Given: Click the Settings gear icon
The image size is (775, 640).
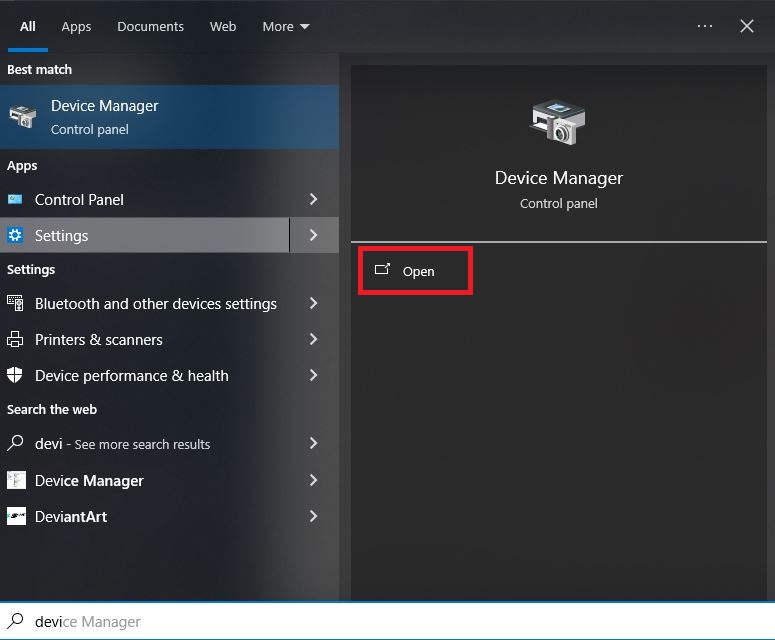Looking at the screenshot, I should (15, 235).
